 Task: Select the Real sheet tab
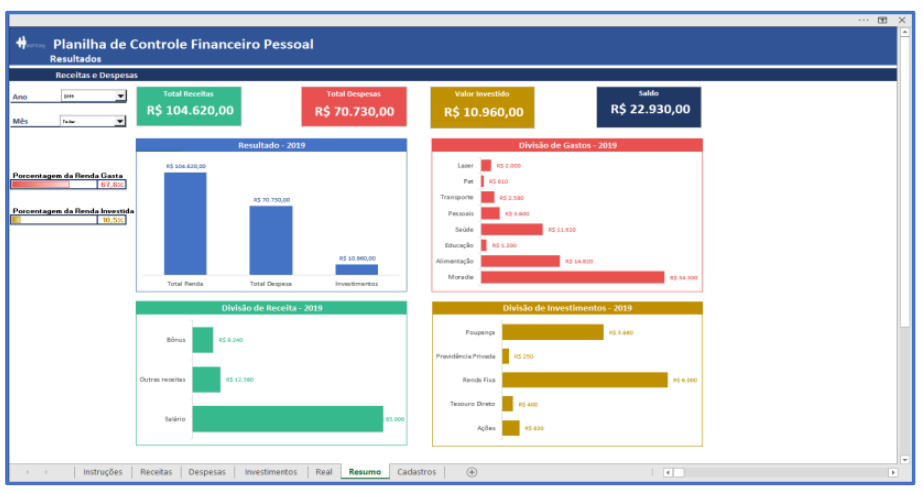coord(324,472)
